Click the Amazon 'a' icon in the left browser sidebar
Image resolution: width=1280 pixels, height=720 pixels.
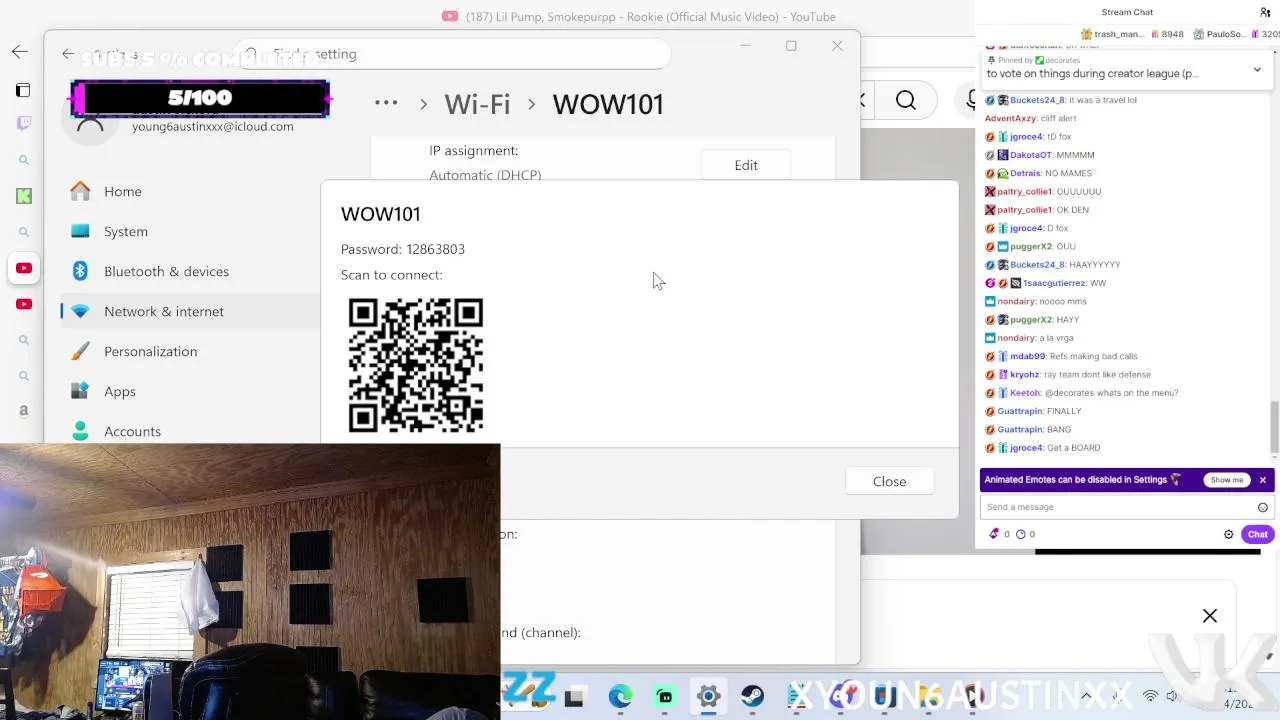pyautogui.click(x=24, y=411)
